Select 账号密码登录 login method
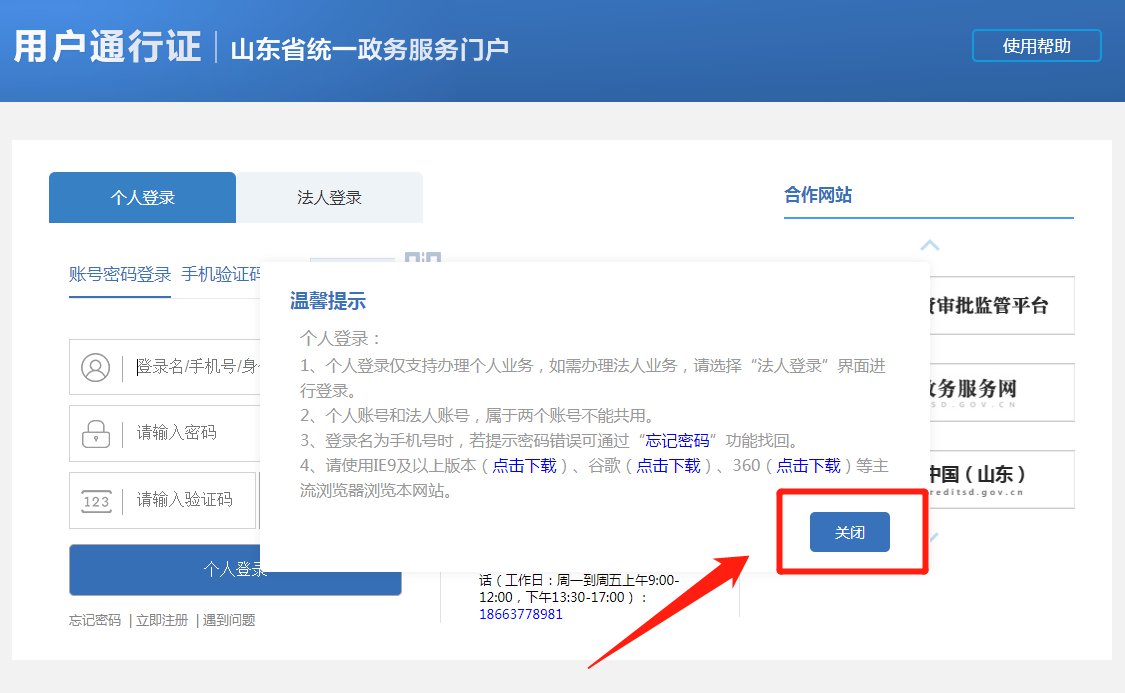Image resolution: width=1125 pixels, height=693 pixels. click(x=120, y=275)
